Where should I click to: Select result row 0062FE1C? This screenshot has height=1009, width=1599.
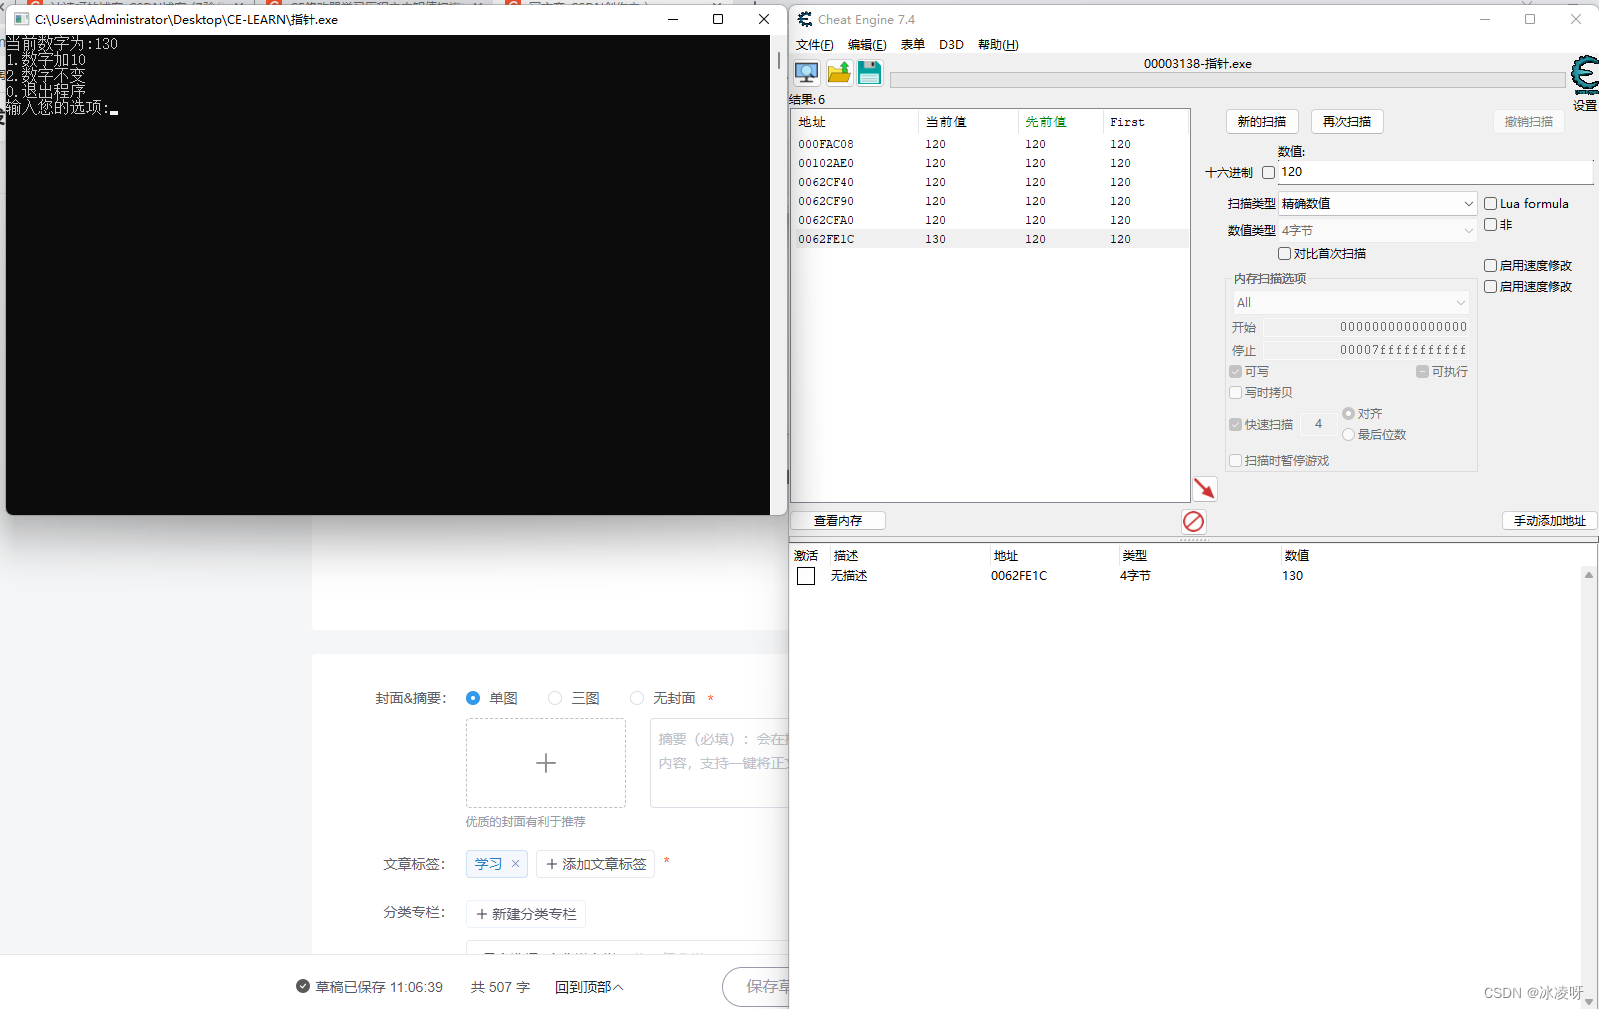(990, 239)
